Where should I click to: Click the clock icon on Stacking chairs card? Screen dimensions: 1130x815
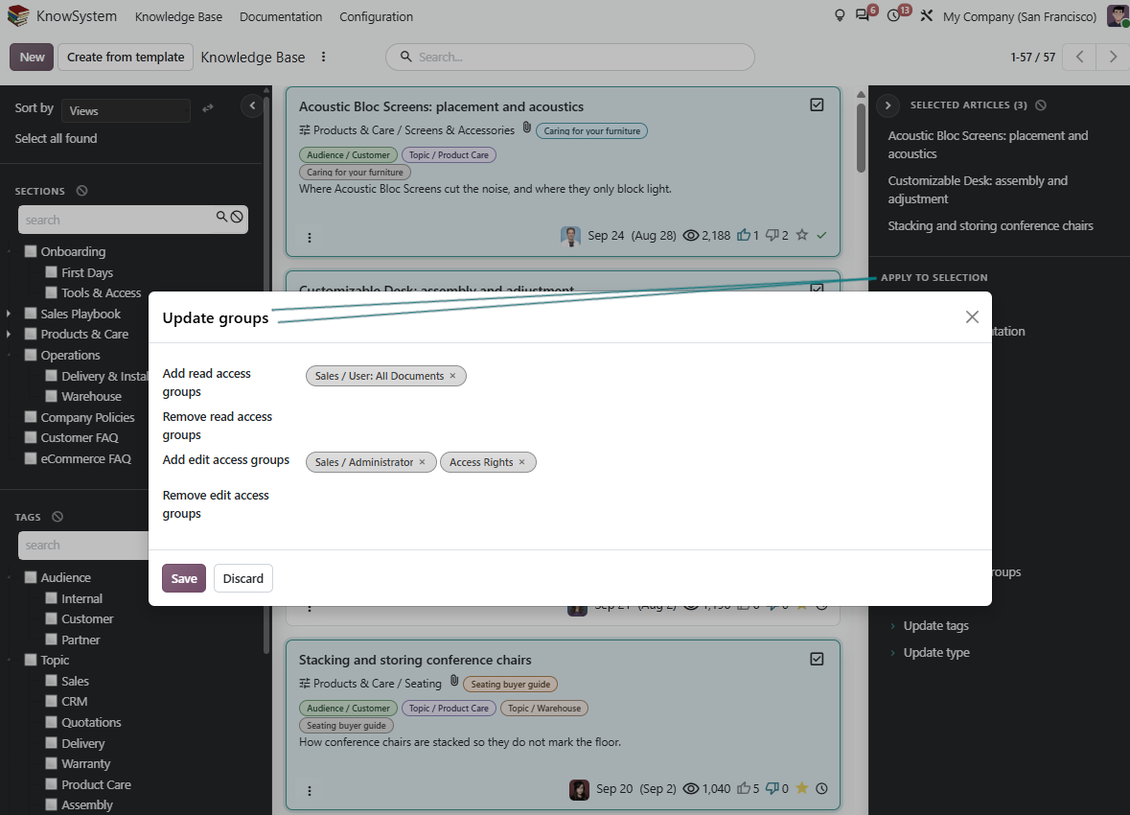[x=822, y=788]
